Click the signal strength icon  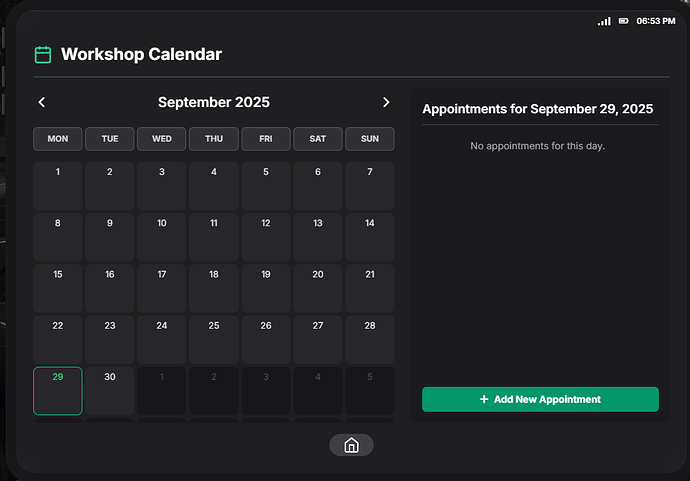(x=604, y=21)
